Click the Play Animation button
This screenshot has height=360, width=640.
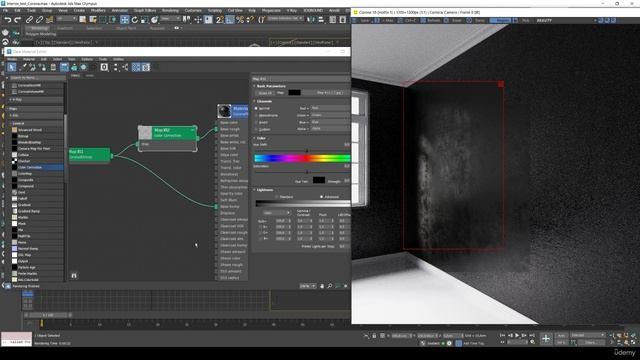click(x=517, y=335)
